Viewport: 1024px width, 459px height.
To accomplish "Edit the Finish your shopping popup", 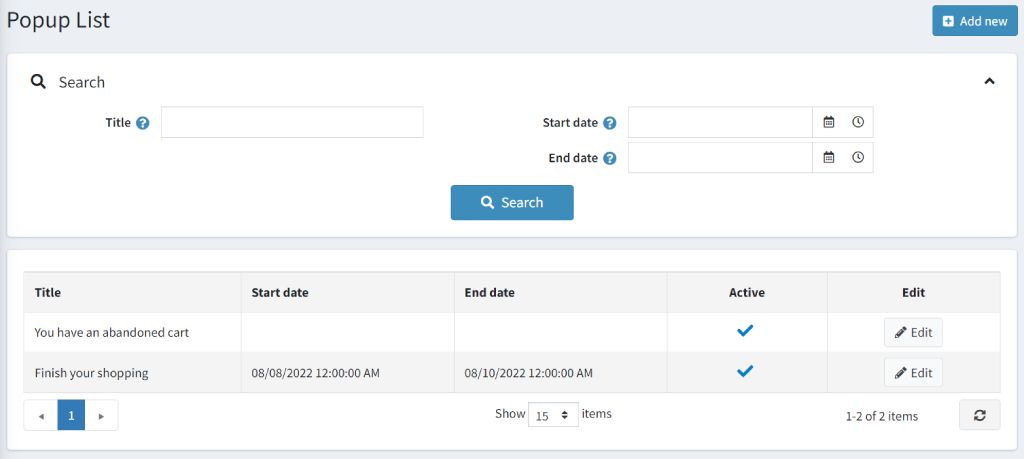I will click(x=913, y=372).
